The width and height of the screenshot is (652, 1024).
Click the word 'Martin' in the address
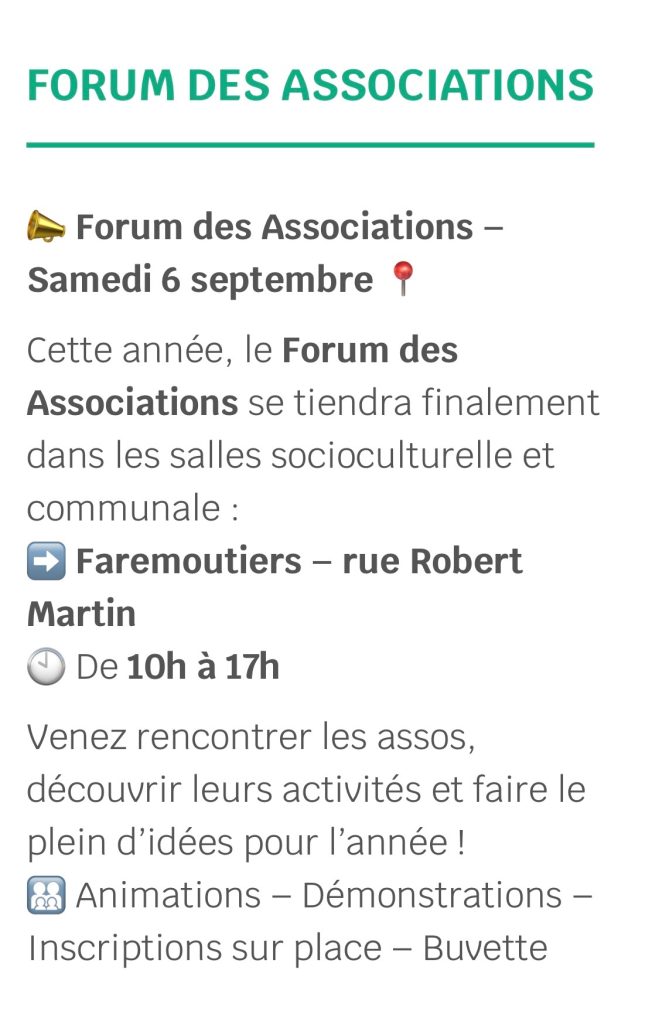coord(82,614)
